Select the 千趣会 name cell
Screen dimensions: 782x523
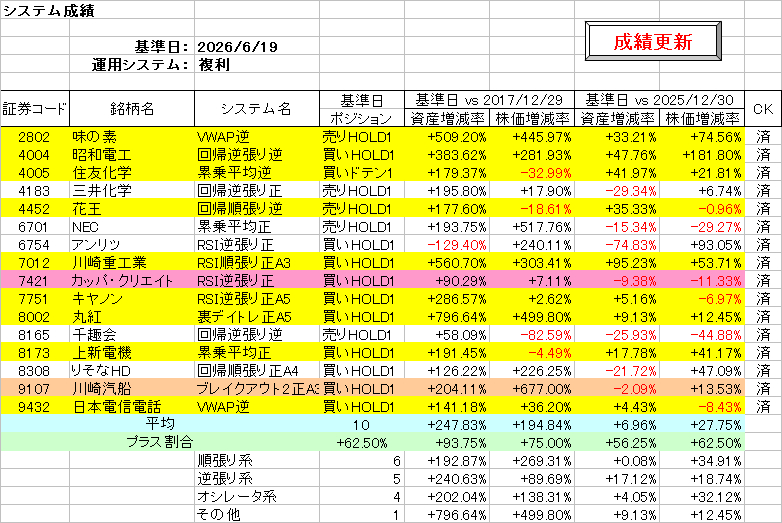(132, 335)
